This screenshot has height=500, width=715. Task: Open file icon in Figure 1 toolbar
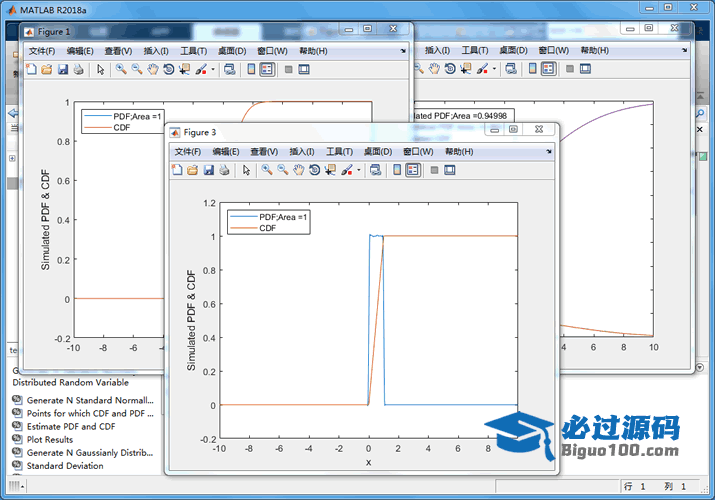pos(47,69)
